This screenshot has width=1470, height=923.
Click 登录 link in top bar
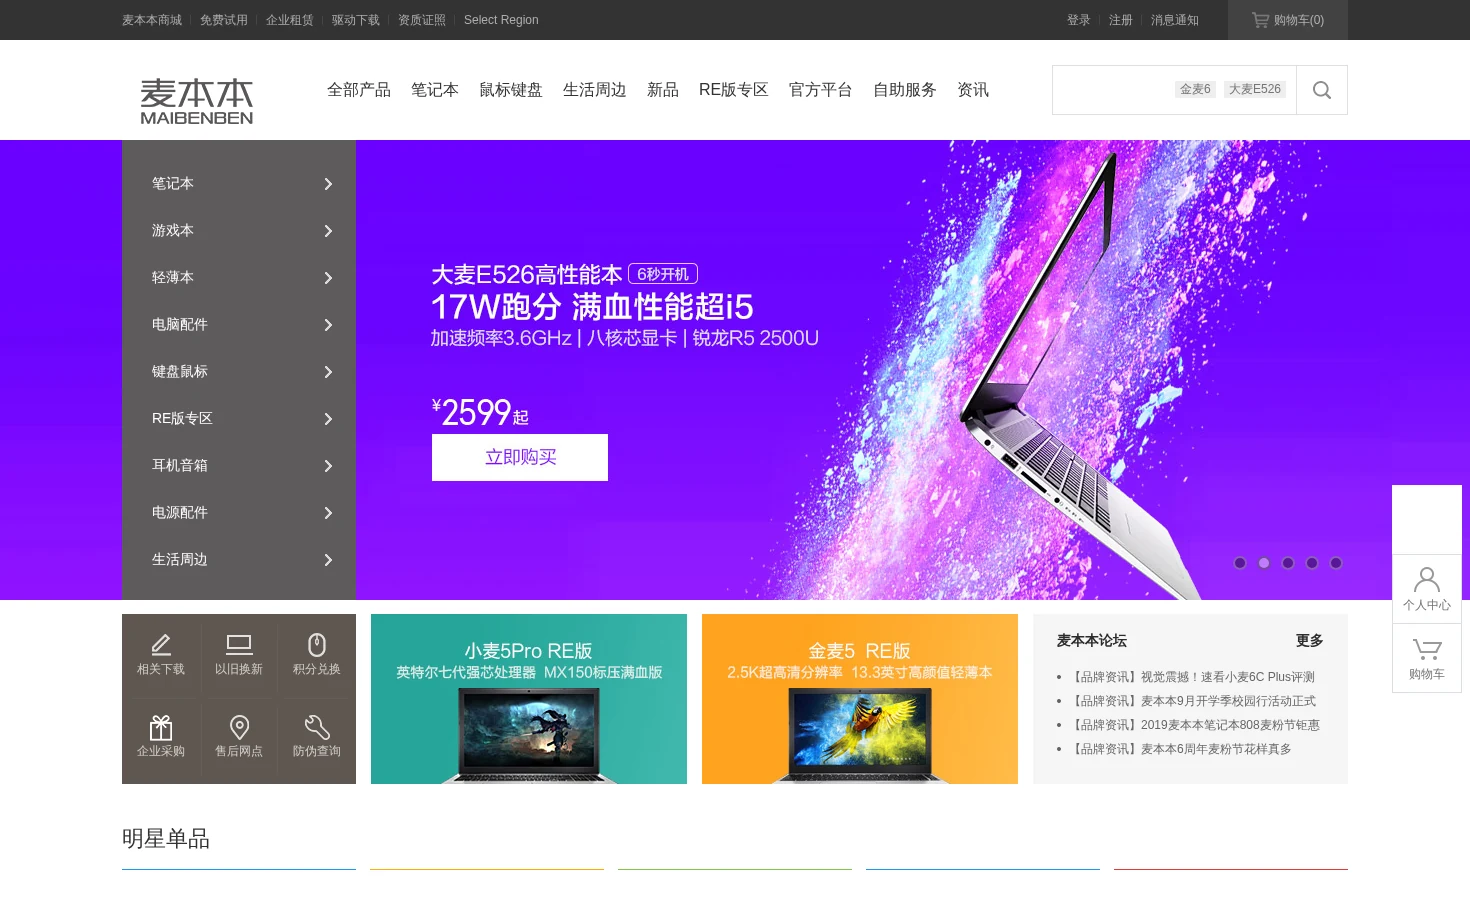click(x=1079, y=20)
